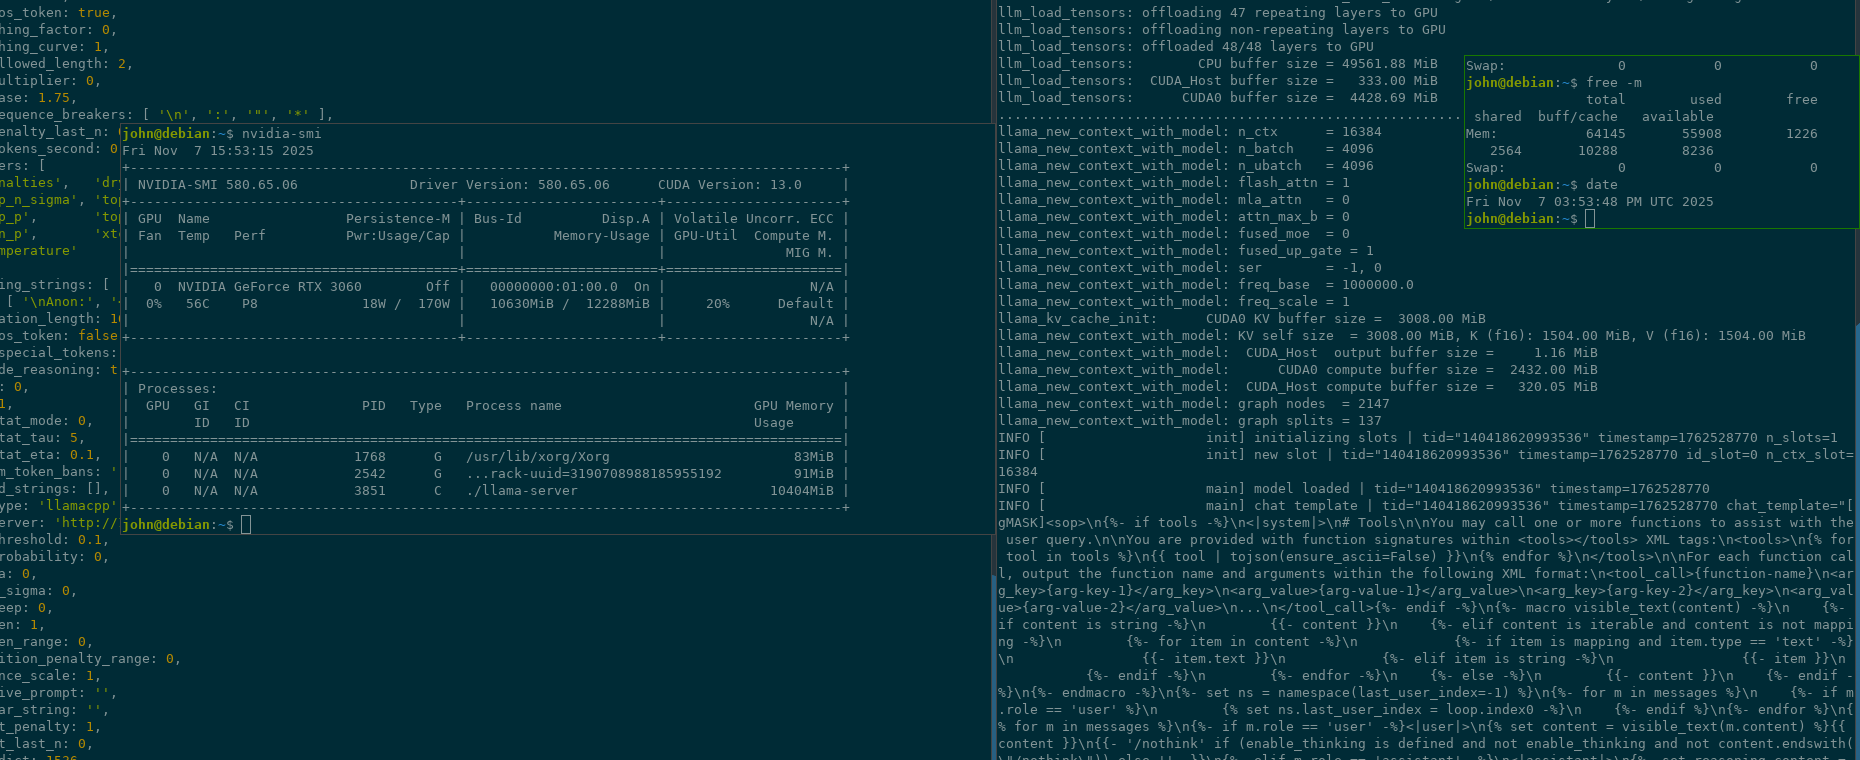The height and width of the screenshot is (760, 1860).
Task: Click 'llama_kv_cache_init:' log prefix
Action: coord(1078,319)
